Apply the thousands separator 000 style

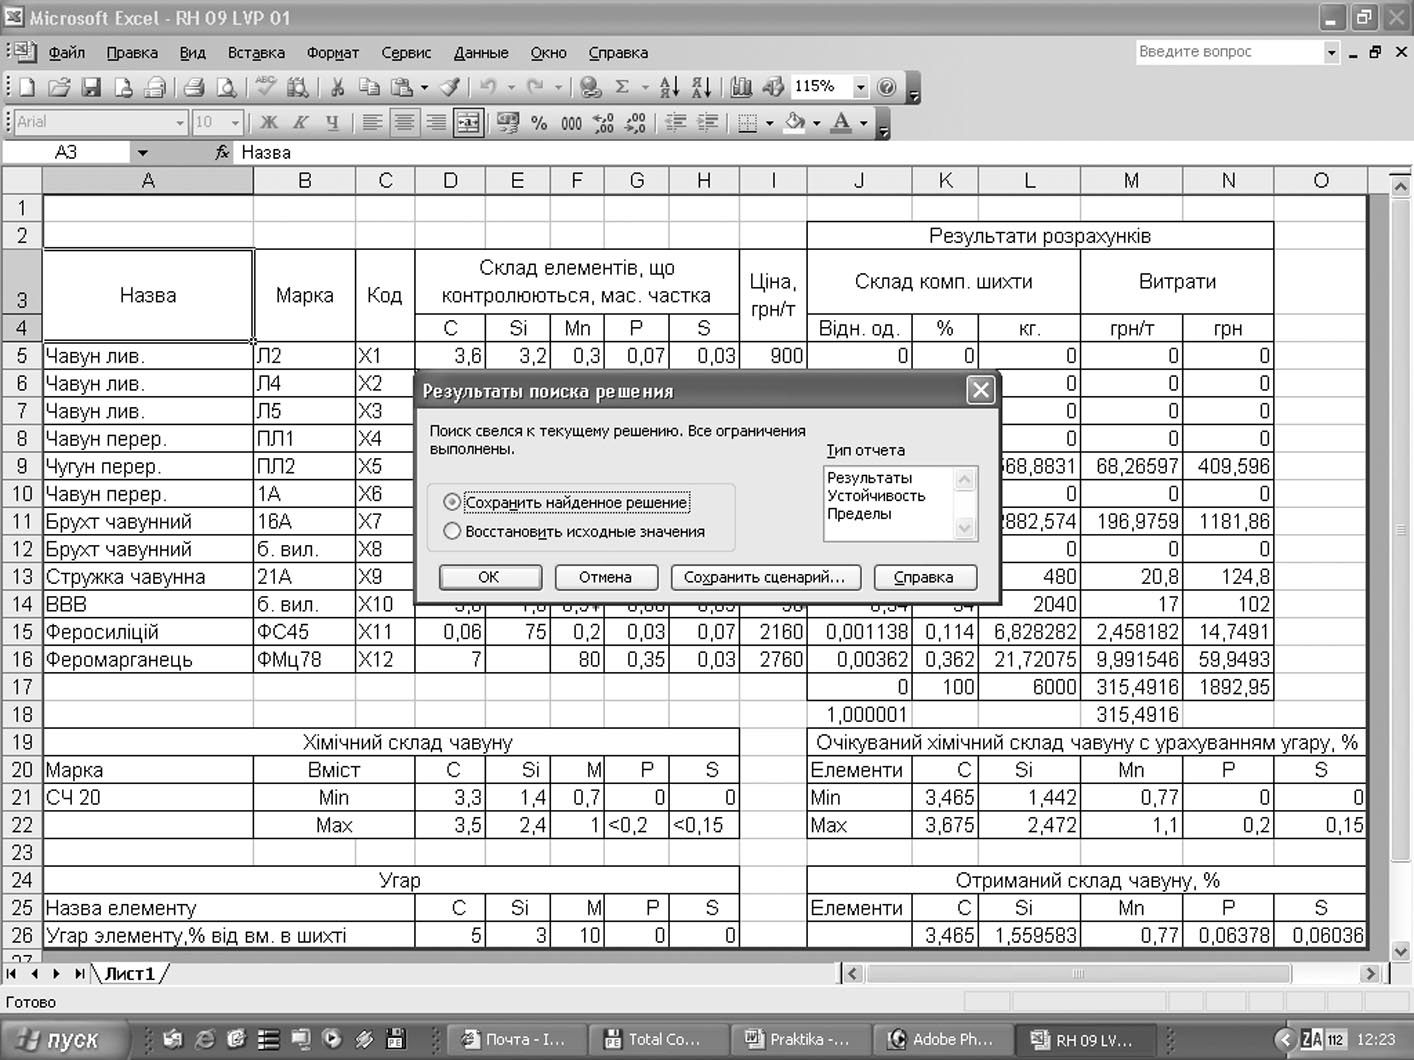571,123
